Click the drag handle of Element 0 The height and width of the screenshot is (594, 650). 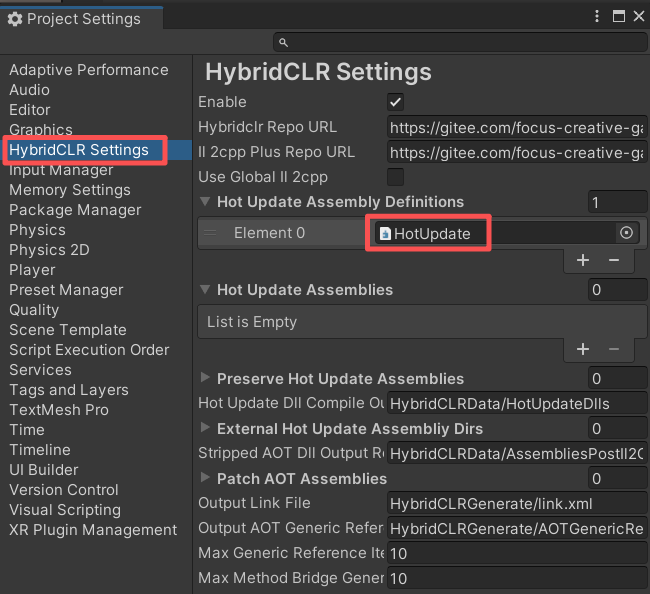tap(210, 232)
